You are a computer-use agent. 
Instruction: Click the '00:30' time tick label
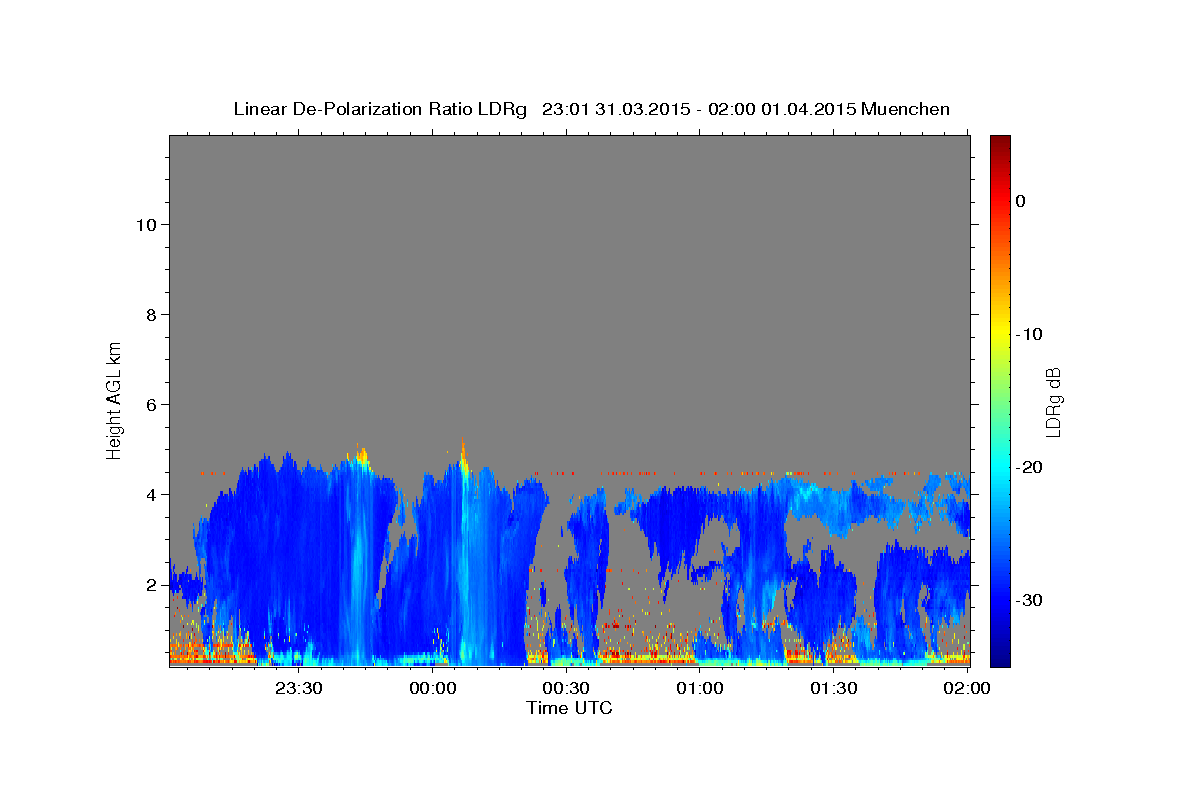click(x=567, y=688)
